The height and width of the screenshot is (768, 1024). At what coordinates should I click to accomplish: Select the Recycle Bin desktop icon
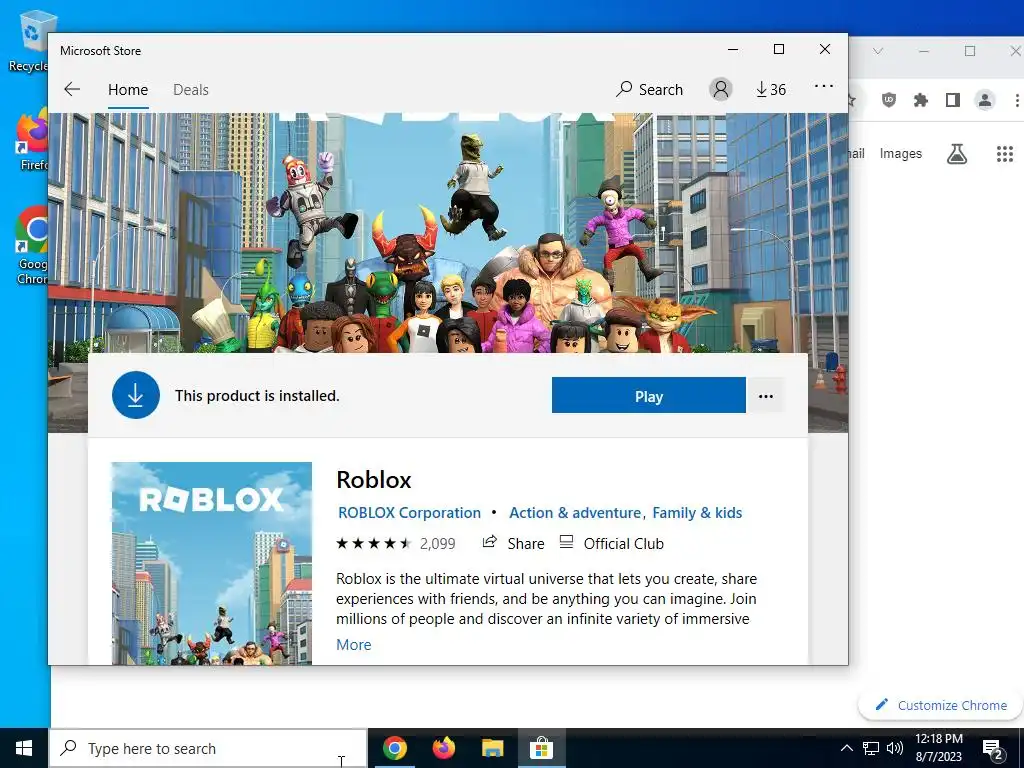coord(29,42)
